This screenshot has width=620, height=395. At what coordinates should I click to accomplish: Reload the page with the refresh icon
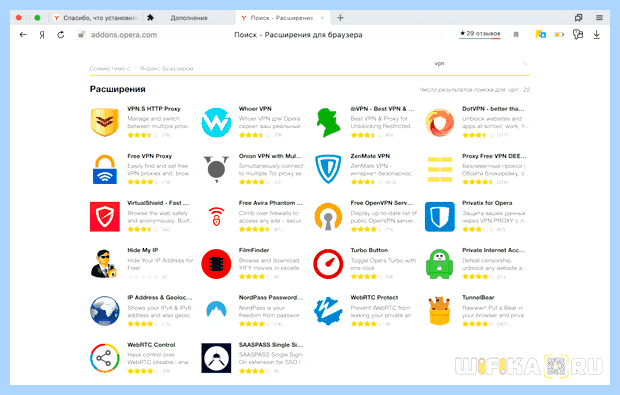[x=60, y=35]
